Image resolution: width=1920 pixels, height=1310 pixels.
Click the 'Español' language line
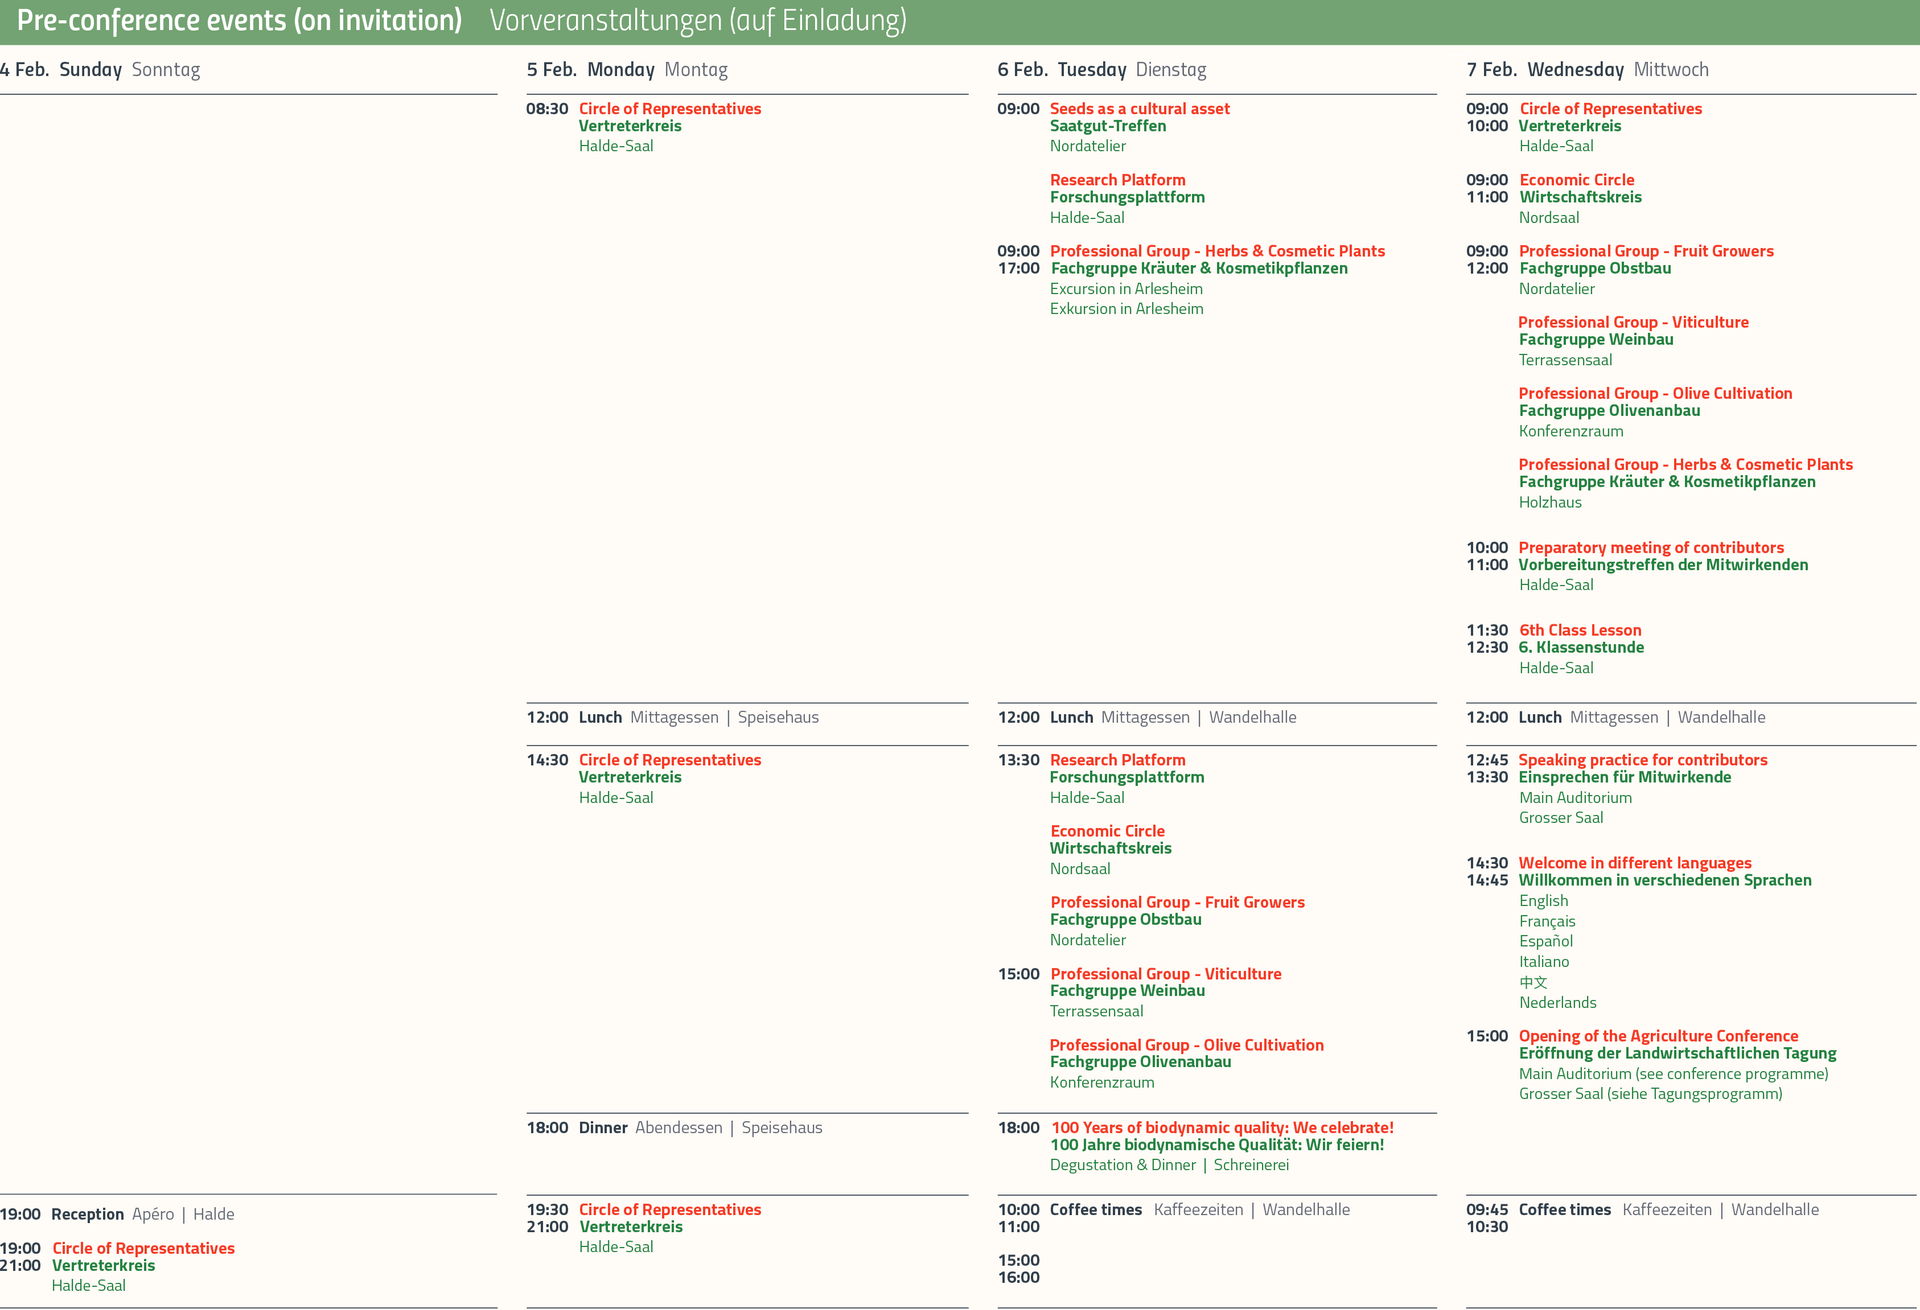(1546, 942)
